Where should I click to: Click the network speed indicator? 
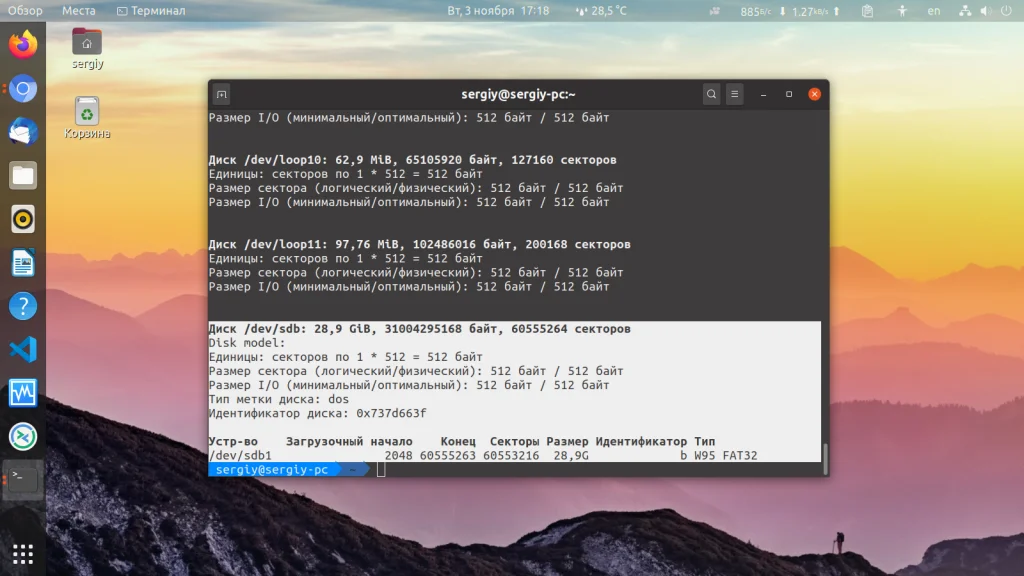tap(790, 10)
